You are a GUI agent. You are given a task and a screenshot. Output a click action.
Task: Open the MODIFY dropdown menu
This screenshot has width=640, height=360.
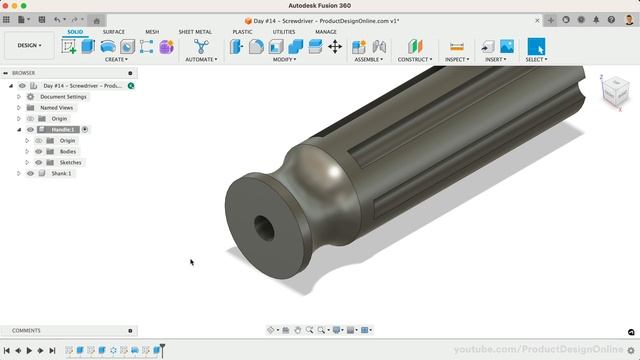pyautogui.click(x=284, y=60)
